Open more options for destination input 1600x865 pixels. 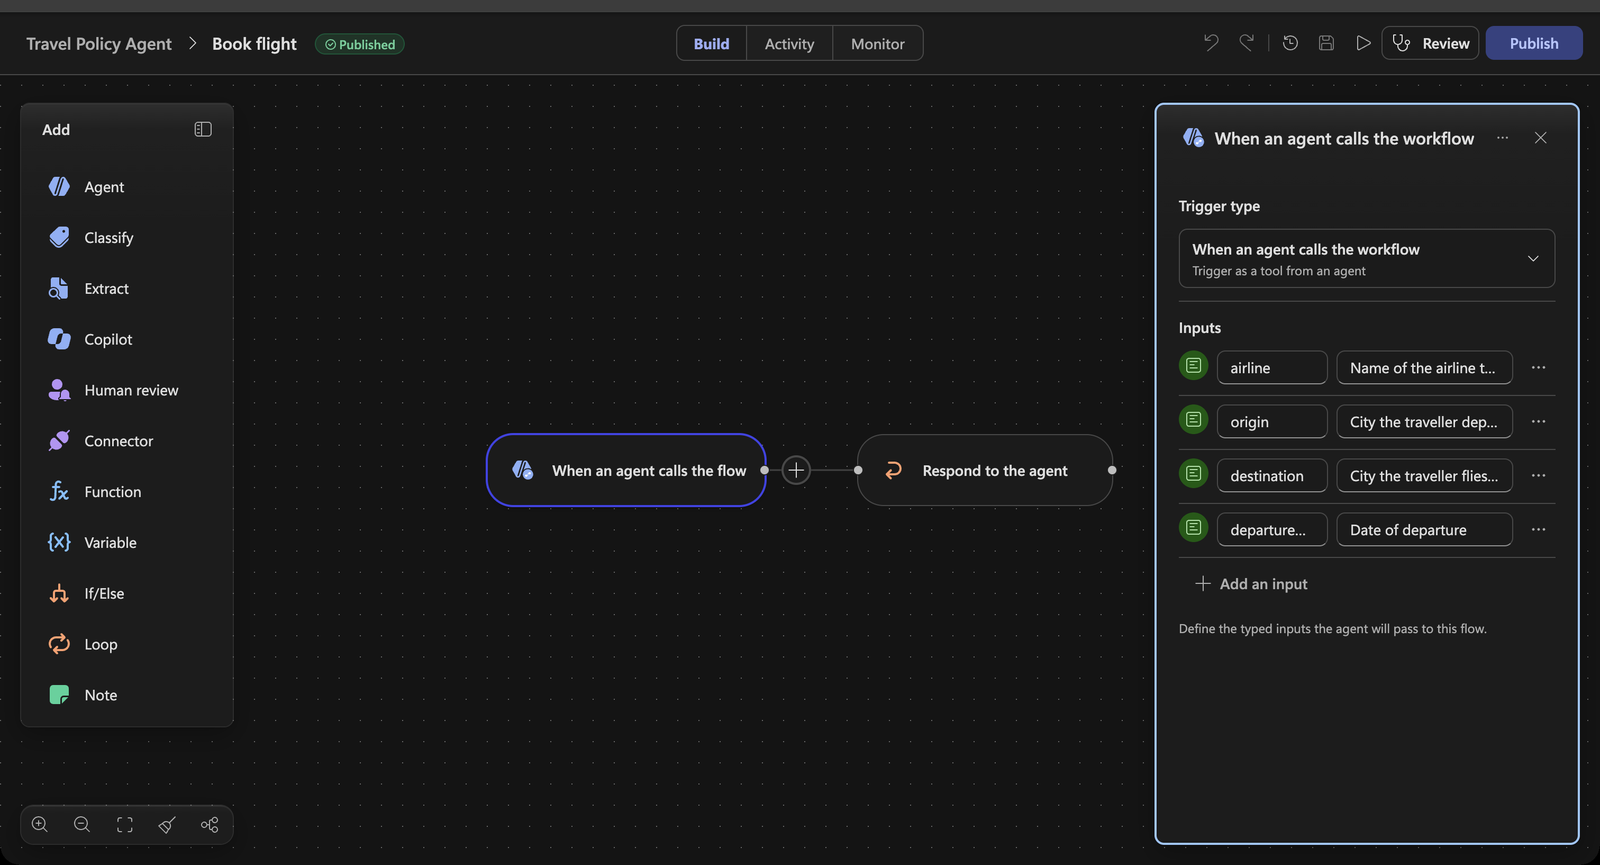(1538, 476)
